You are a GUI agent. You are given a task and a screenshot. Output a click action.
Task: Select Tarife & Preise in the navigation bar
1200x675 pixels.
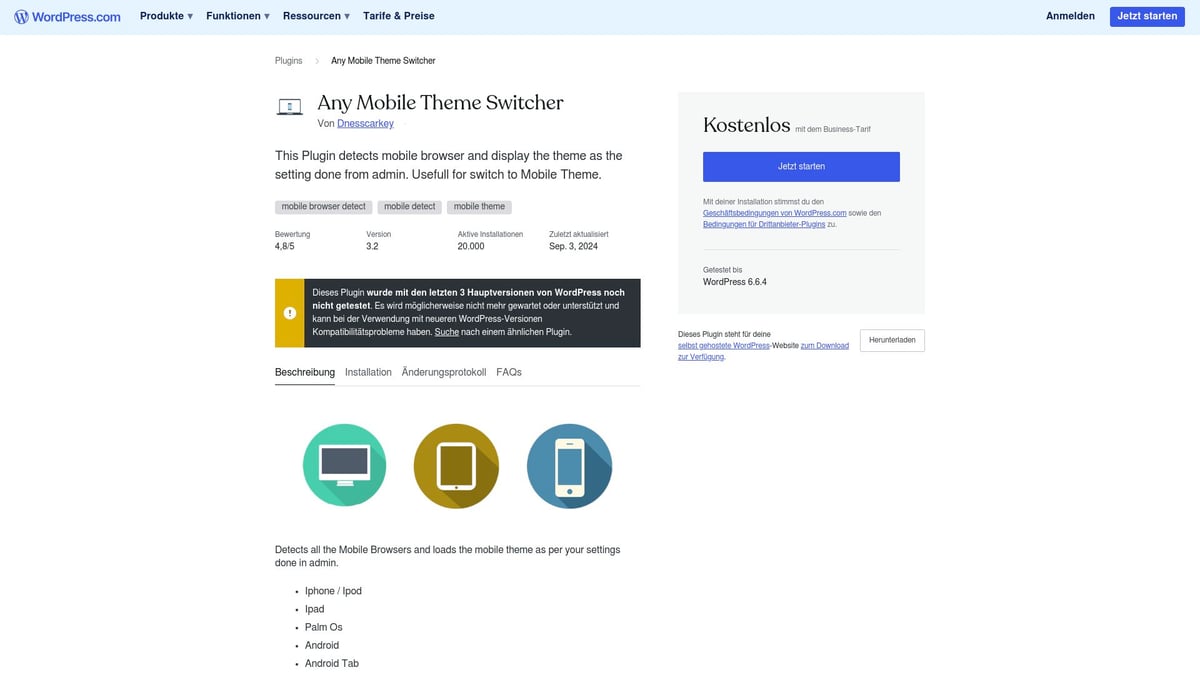coord(398,15)
